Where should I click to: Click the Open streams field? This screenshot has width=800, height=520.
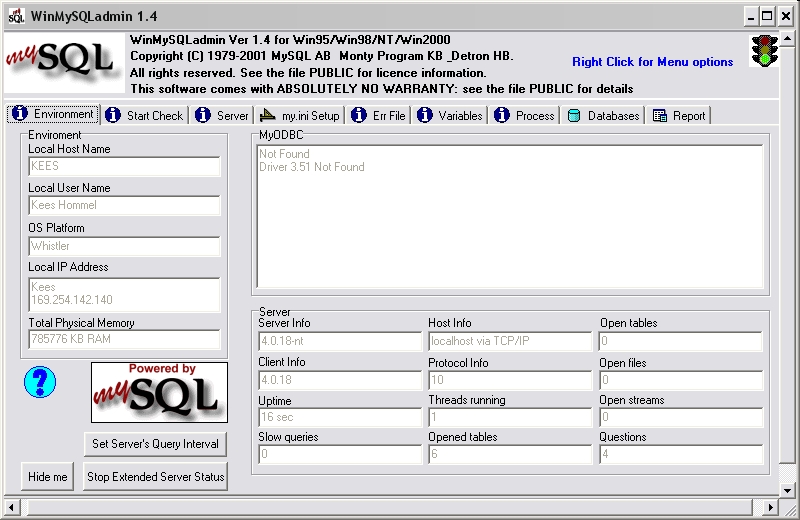[x=681, y=417]
